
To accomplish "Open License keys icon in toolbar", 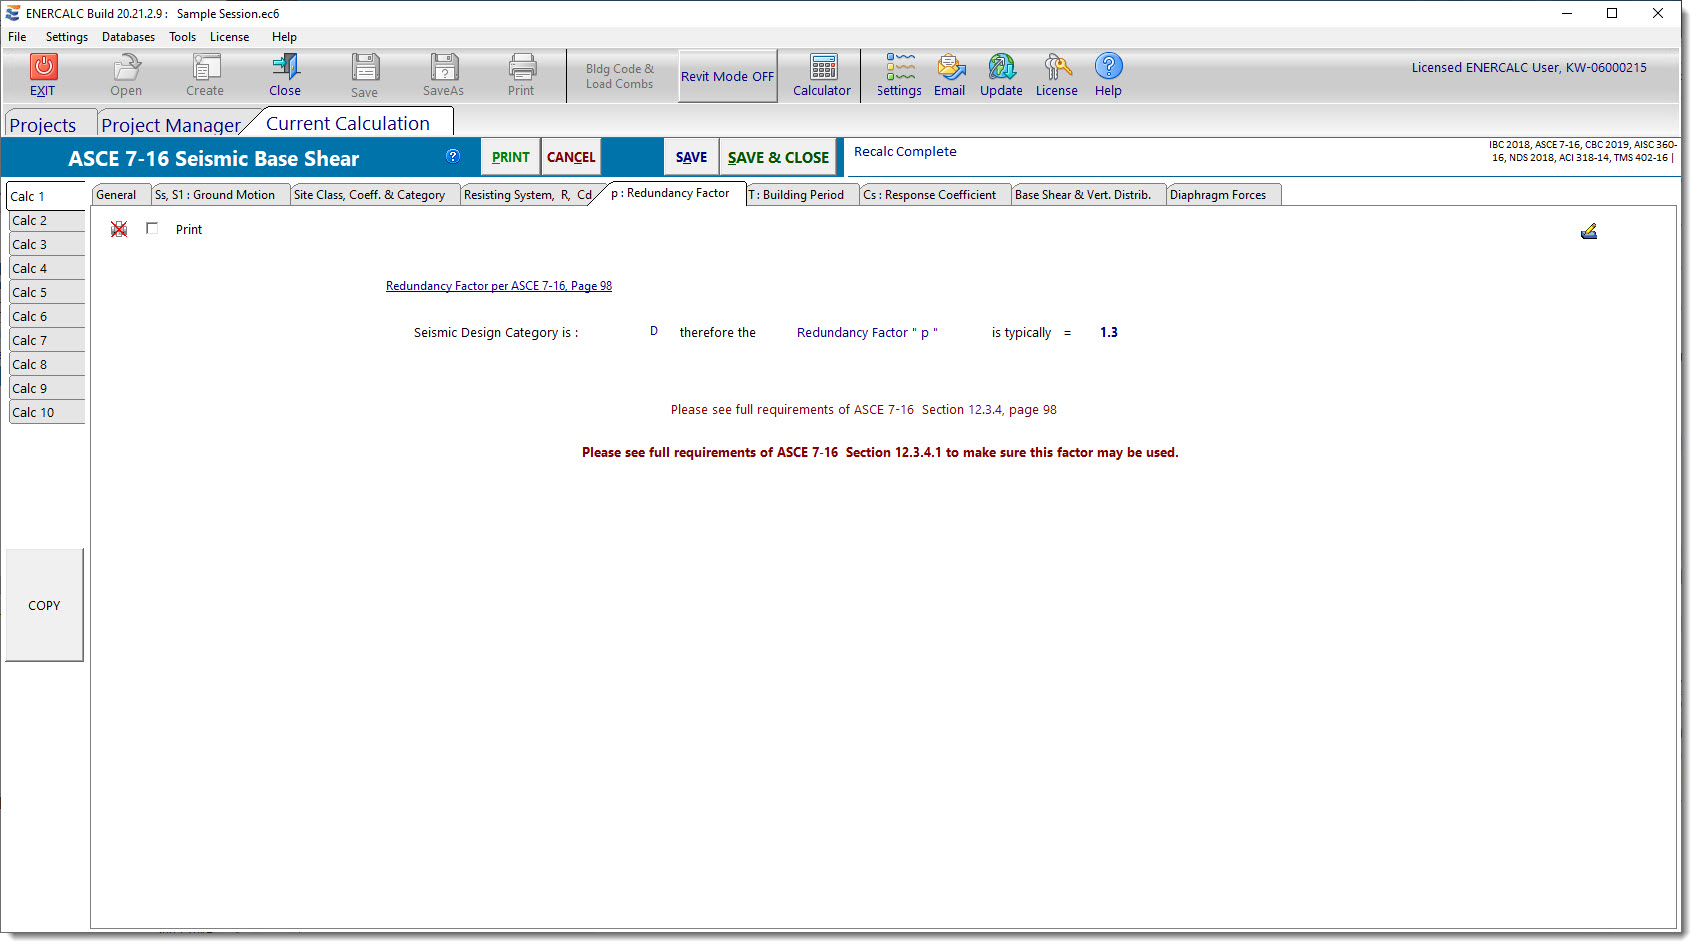I will pyautogui.click(x=1056, y=67).
